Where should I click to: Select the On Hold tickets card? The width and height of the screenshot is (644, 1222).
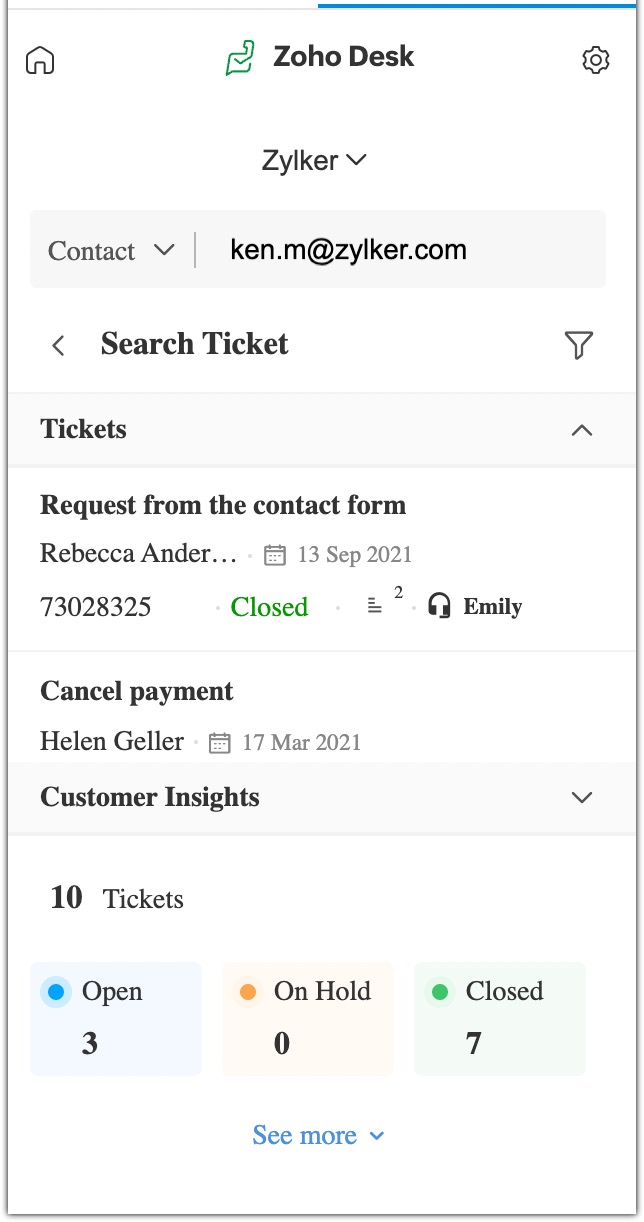click(x=308, y=1018)
